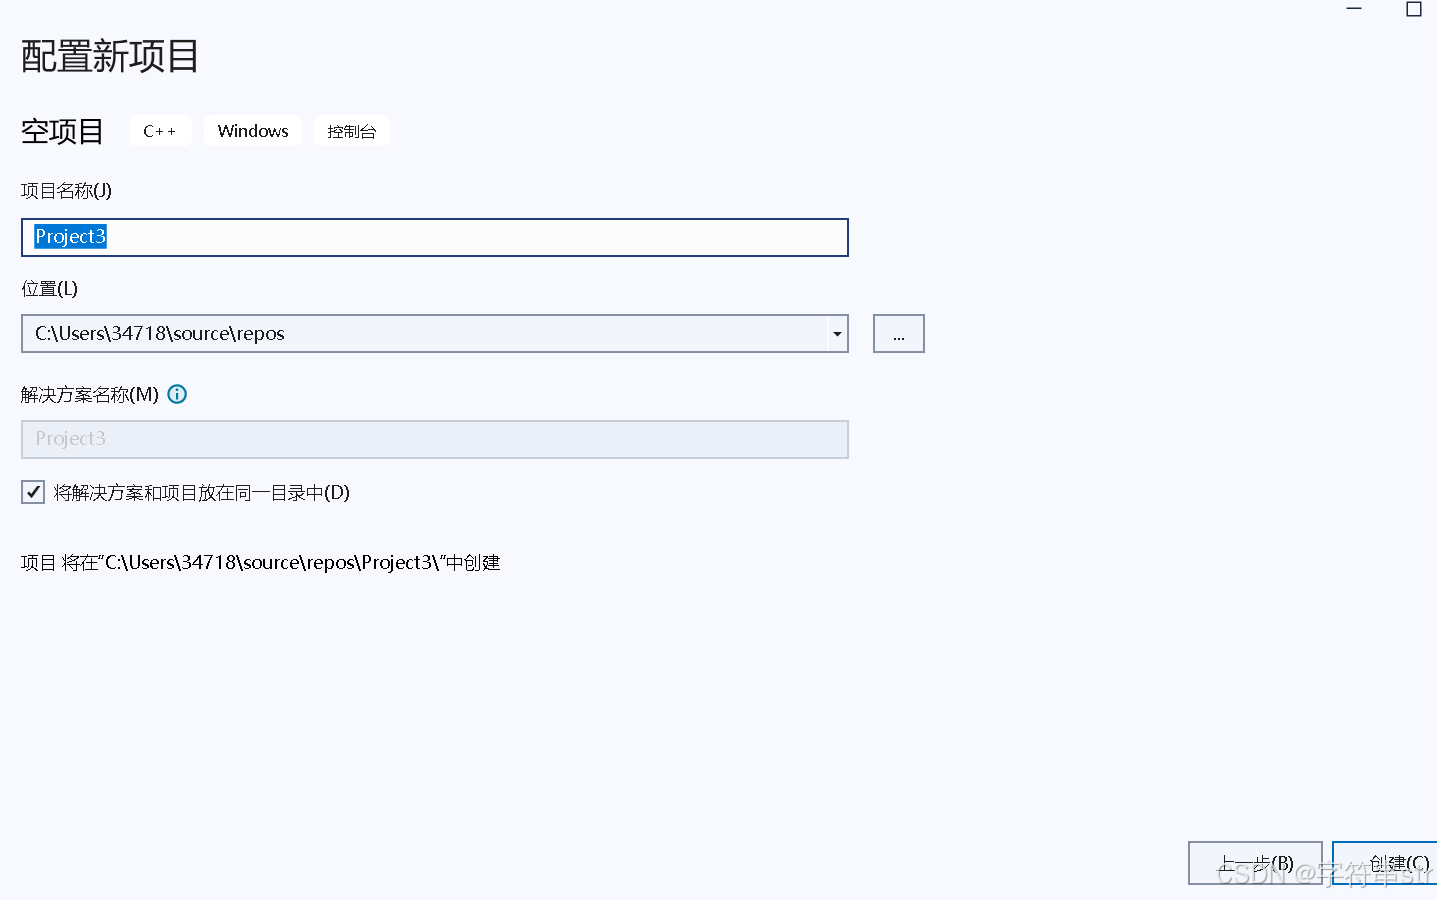This screenshot has height=900, width=1437.
Task: Uncheck 将解决方案和项目放在同一目录中
Action: click(x=33, y=491)
